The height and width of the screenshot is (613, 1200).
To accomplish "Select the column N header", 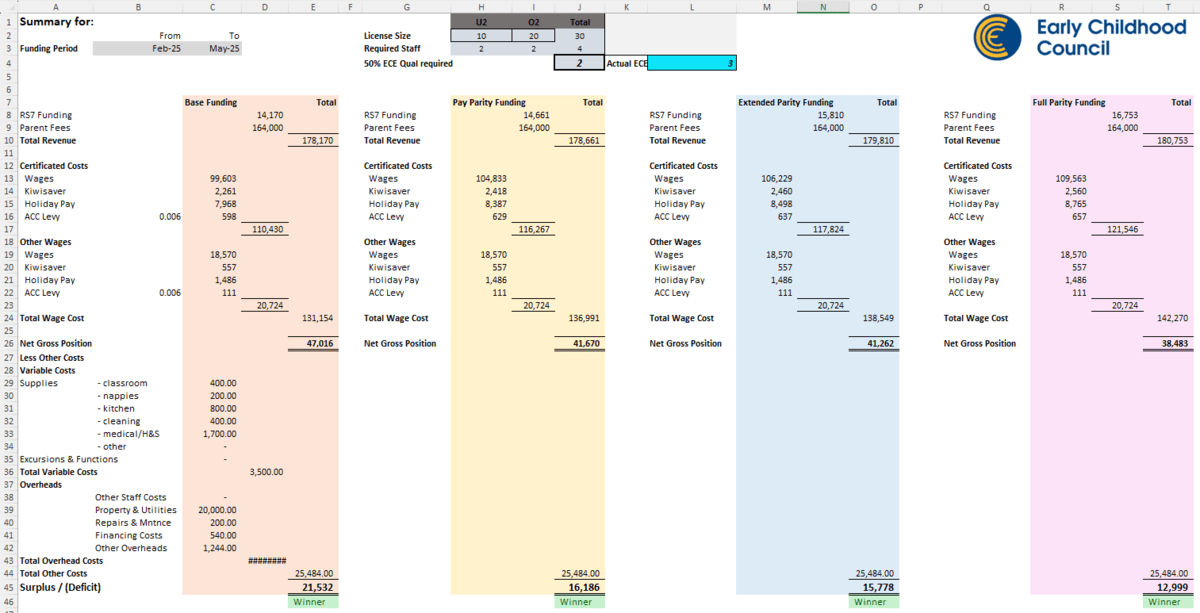I will click(x=824, y=6).
